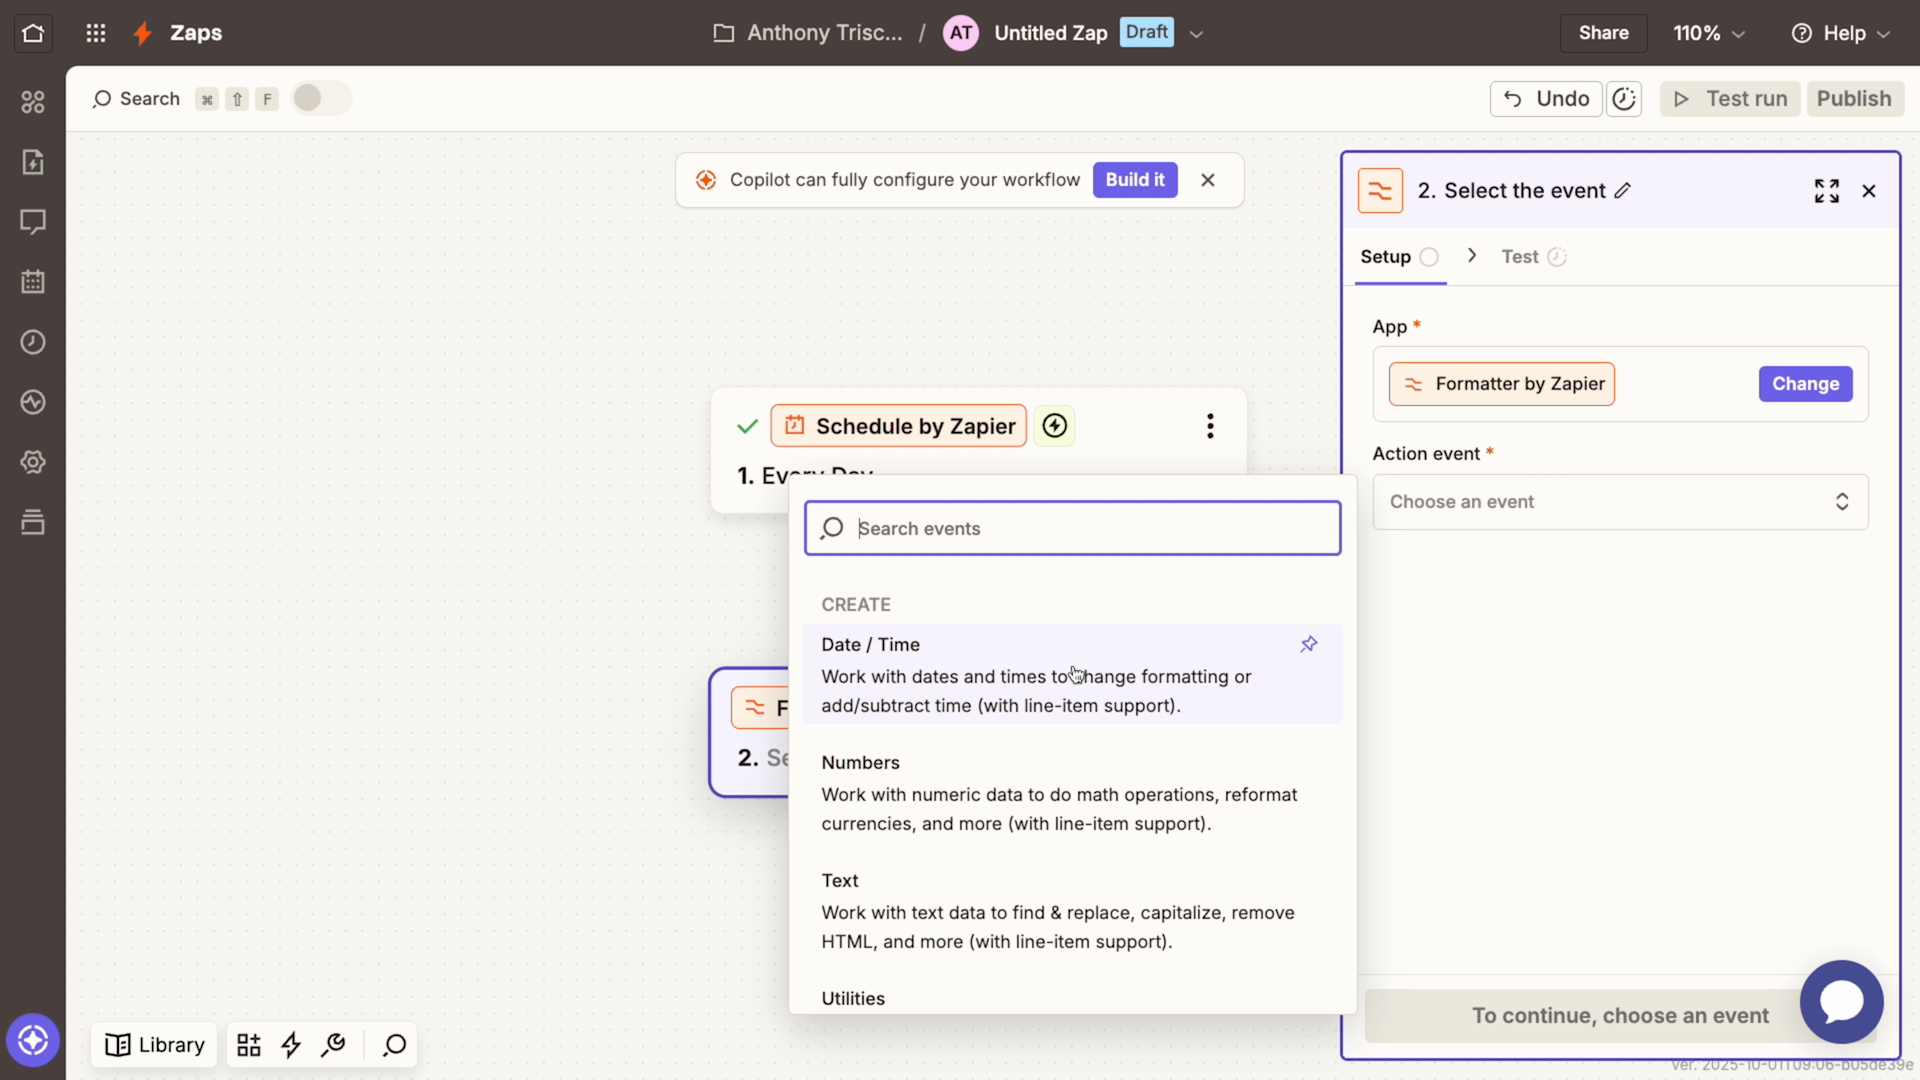Click the lightning bolt icon in bottom toolbar
Screen dimensions: 1920x1080
click(291, 1045)
